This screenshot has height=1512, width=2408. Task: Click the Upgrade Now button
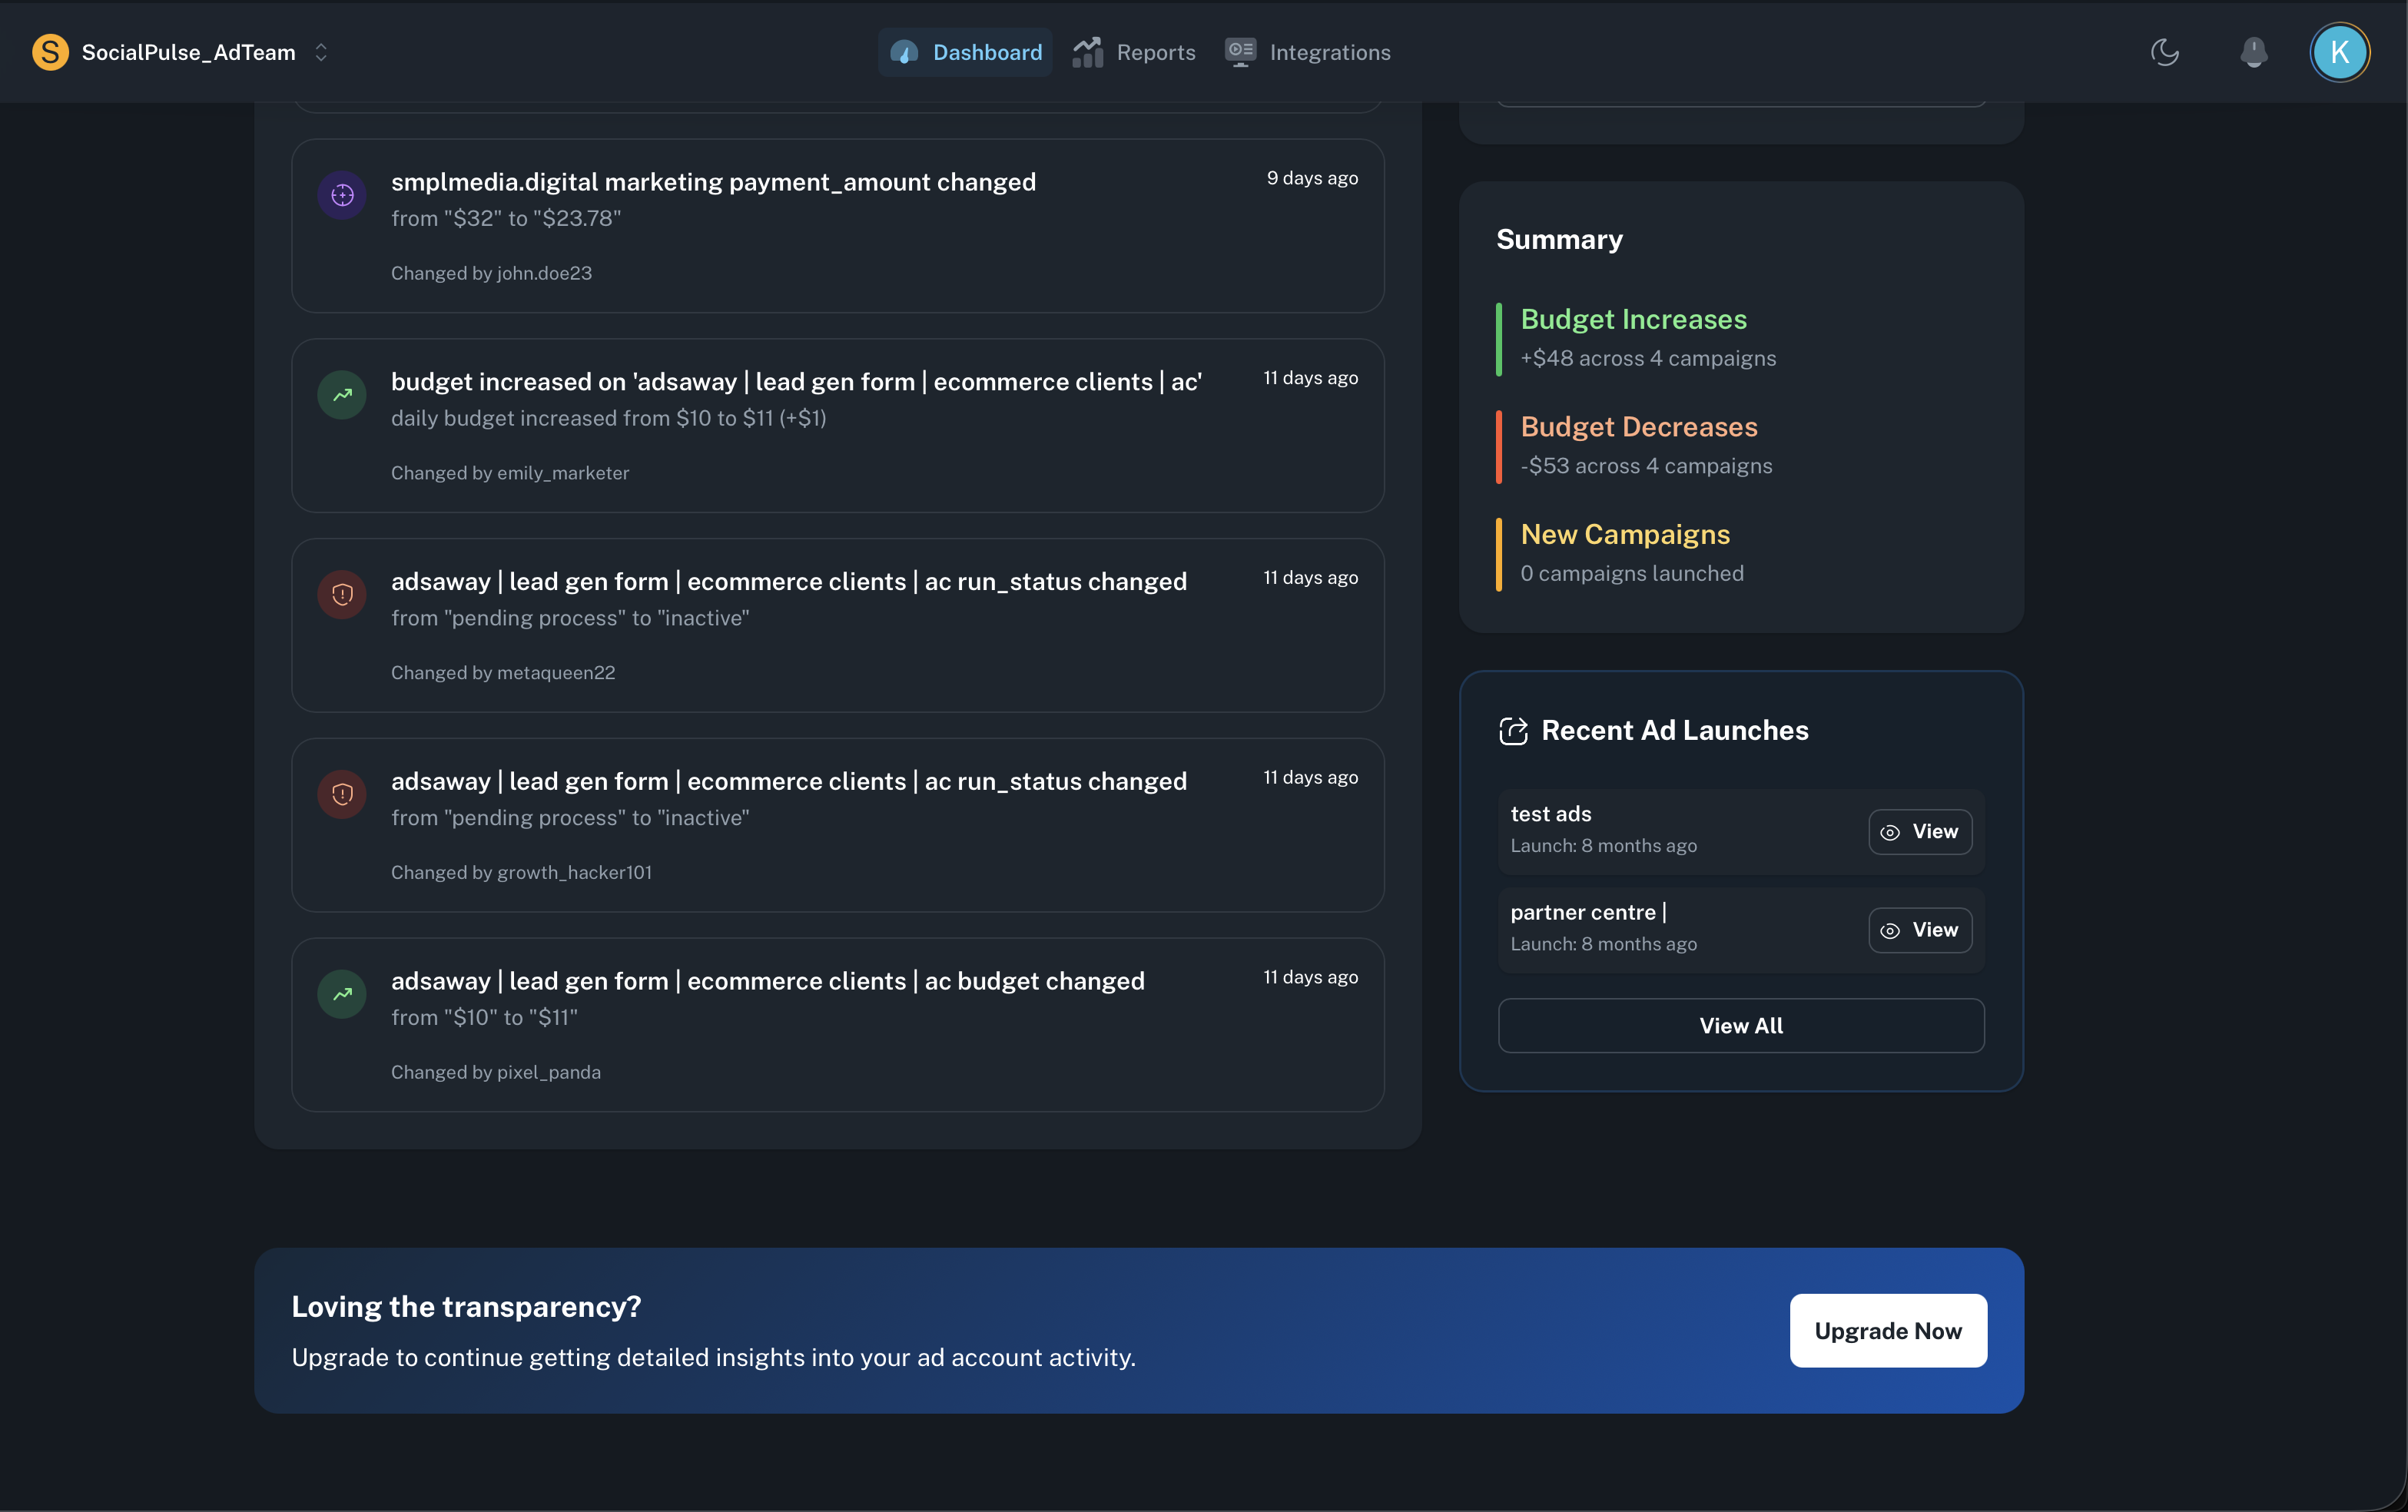tap(1888, 1331)
